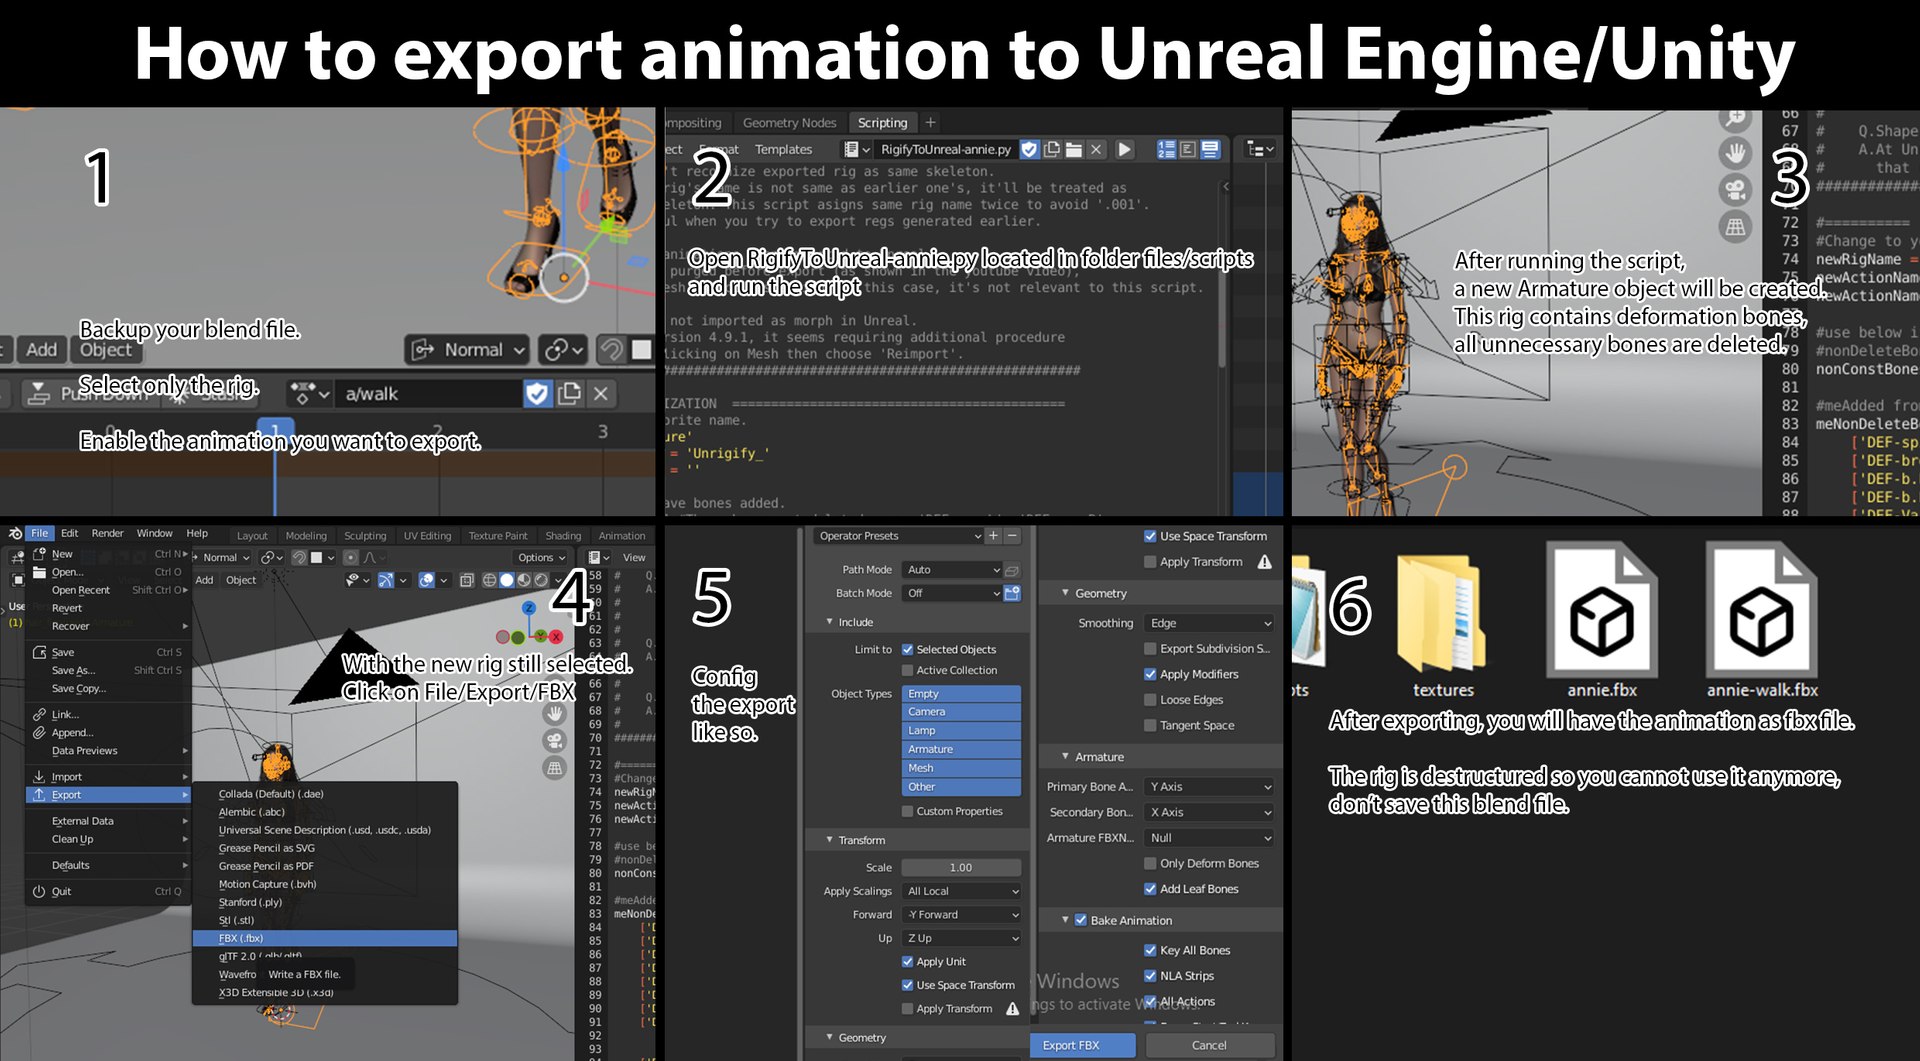
Task: Toggle the Selected Objects checkbox
Action: coord(907,649)
